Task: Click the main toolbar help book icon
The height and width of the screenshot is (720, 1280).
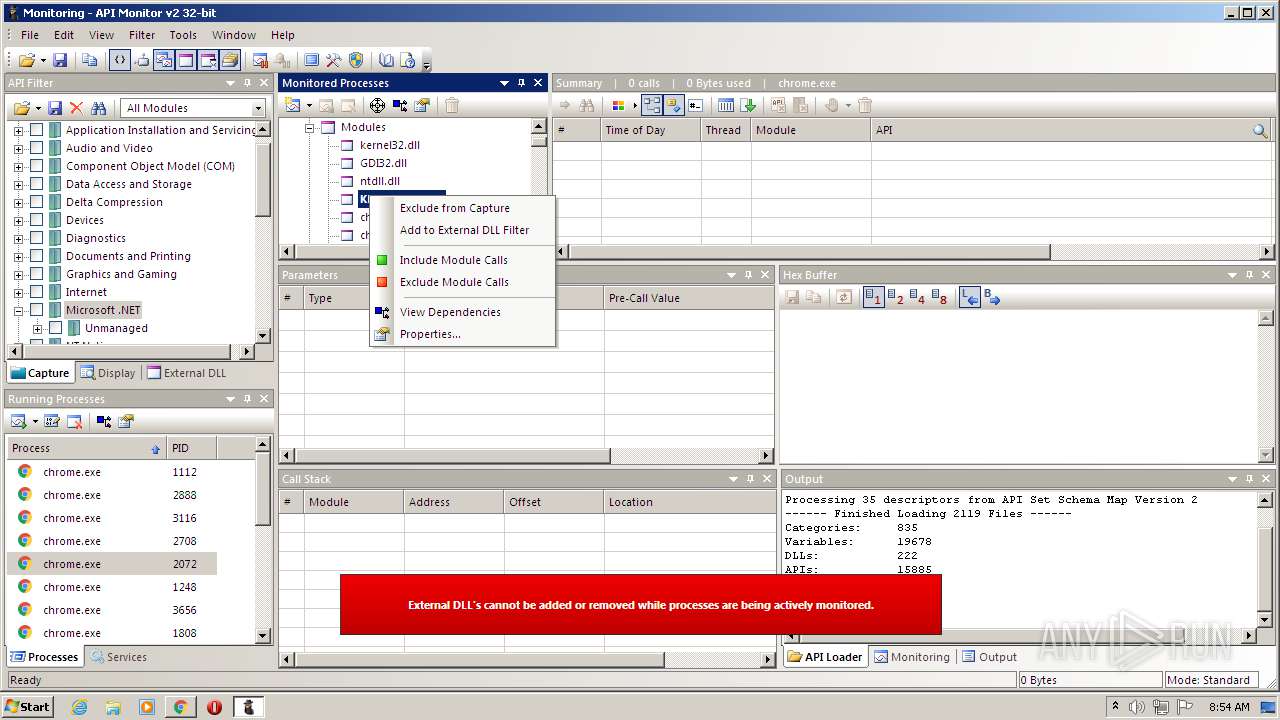Action: (387, 61)
